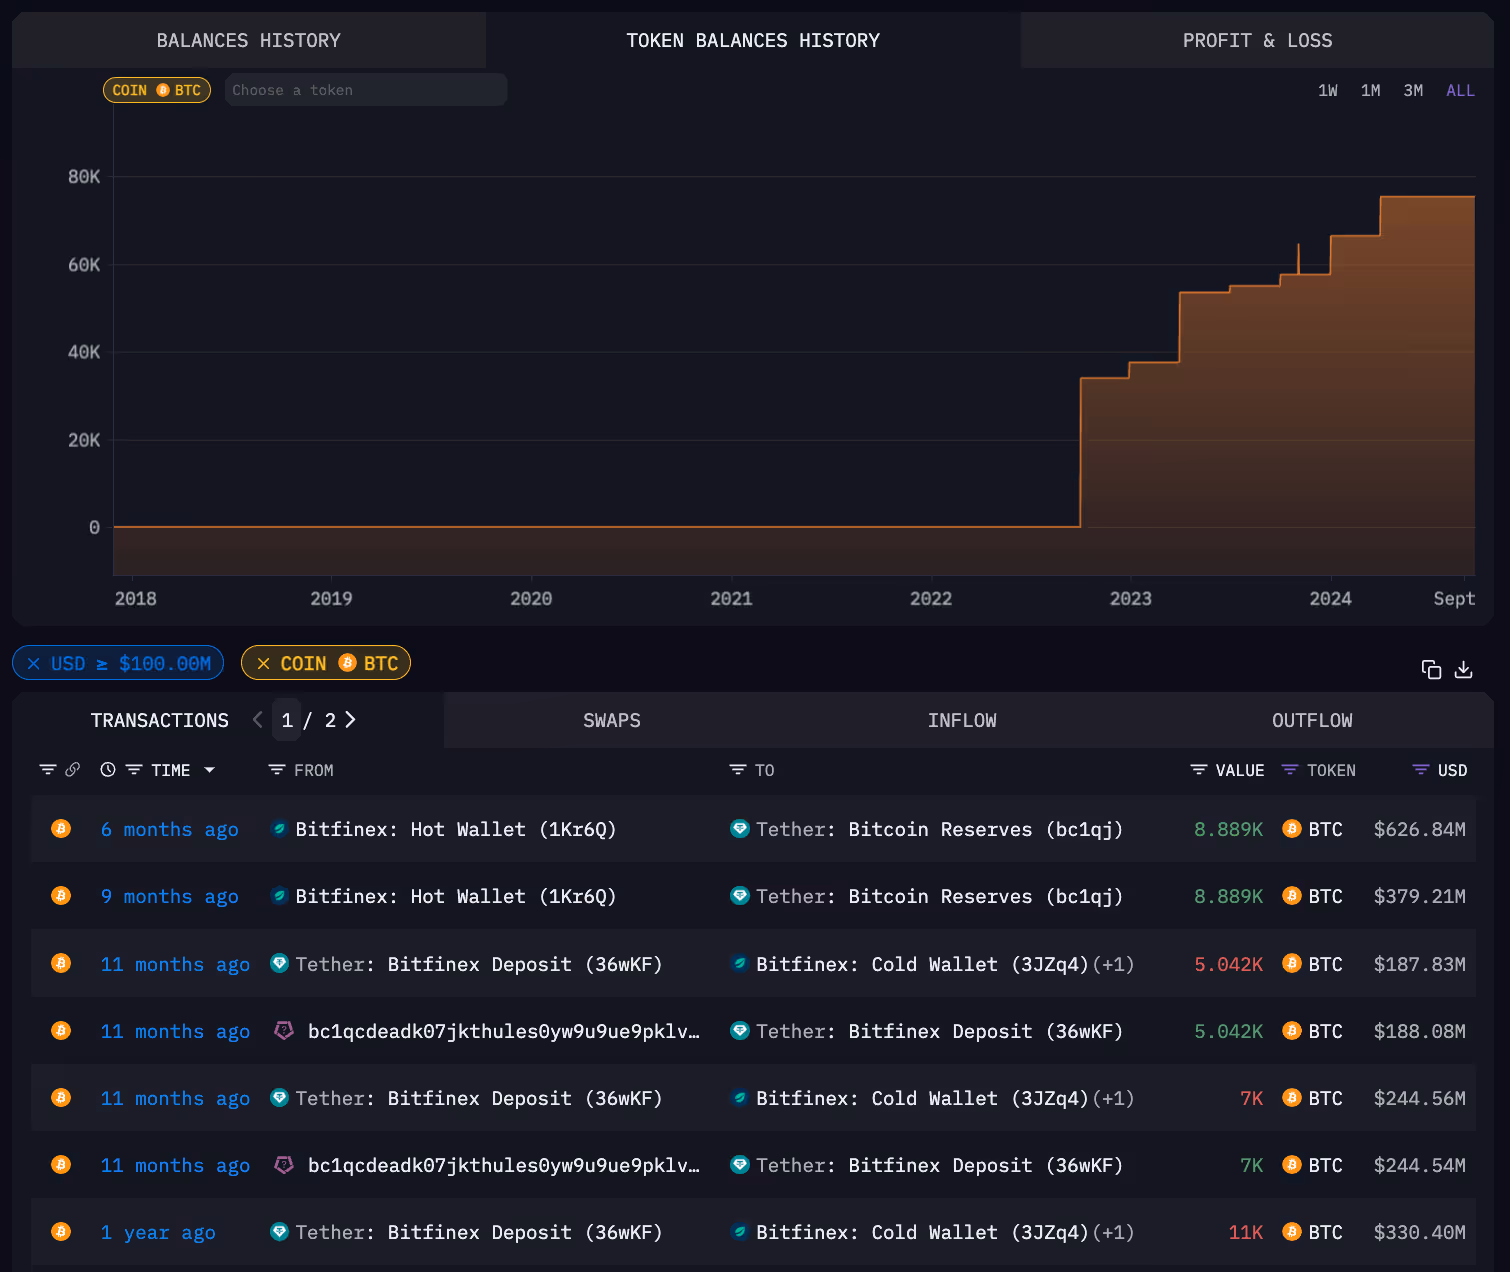Switch to the PROFIT & LOSS tab
The height and width of the screenshot is (1272, 1510).
[x=1257, y=40]
